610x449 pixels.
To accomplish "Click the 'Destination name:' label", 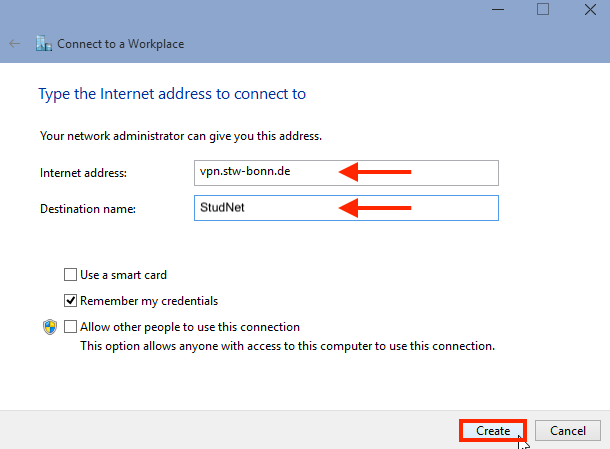I will pos(88,209).
